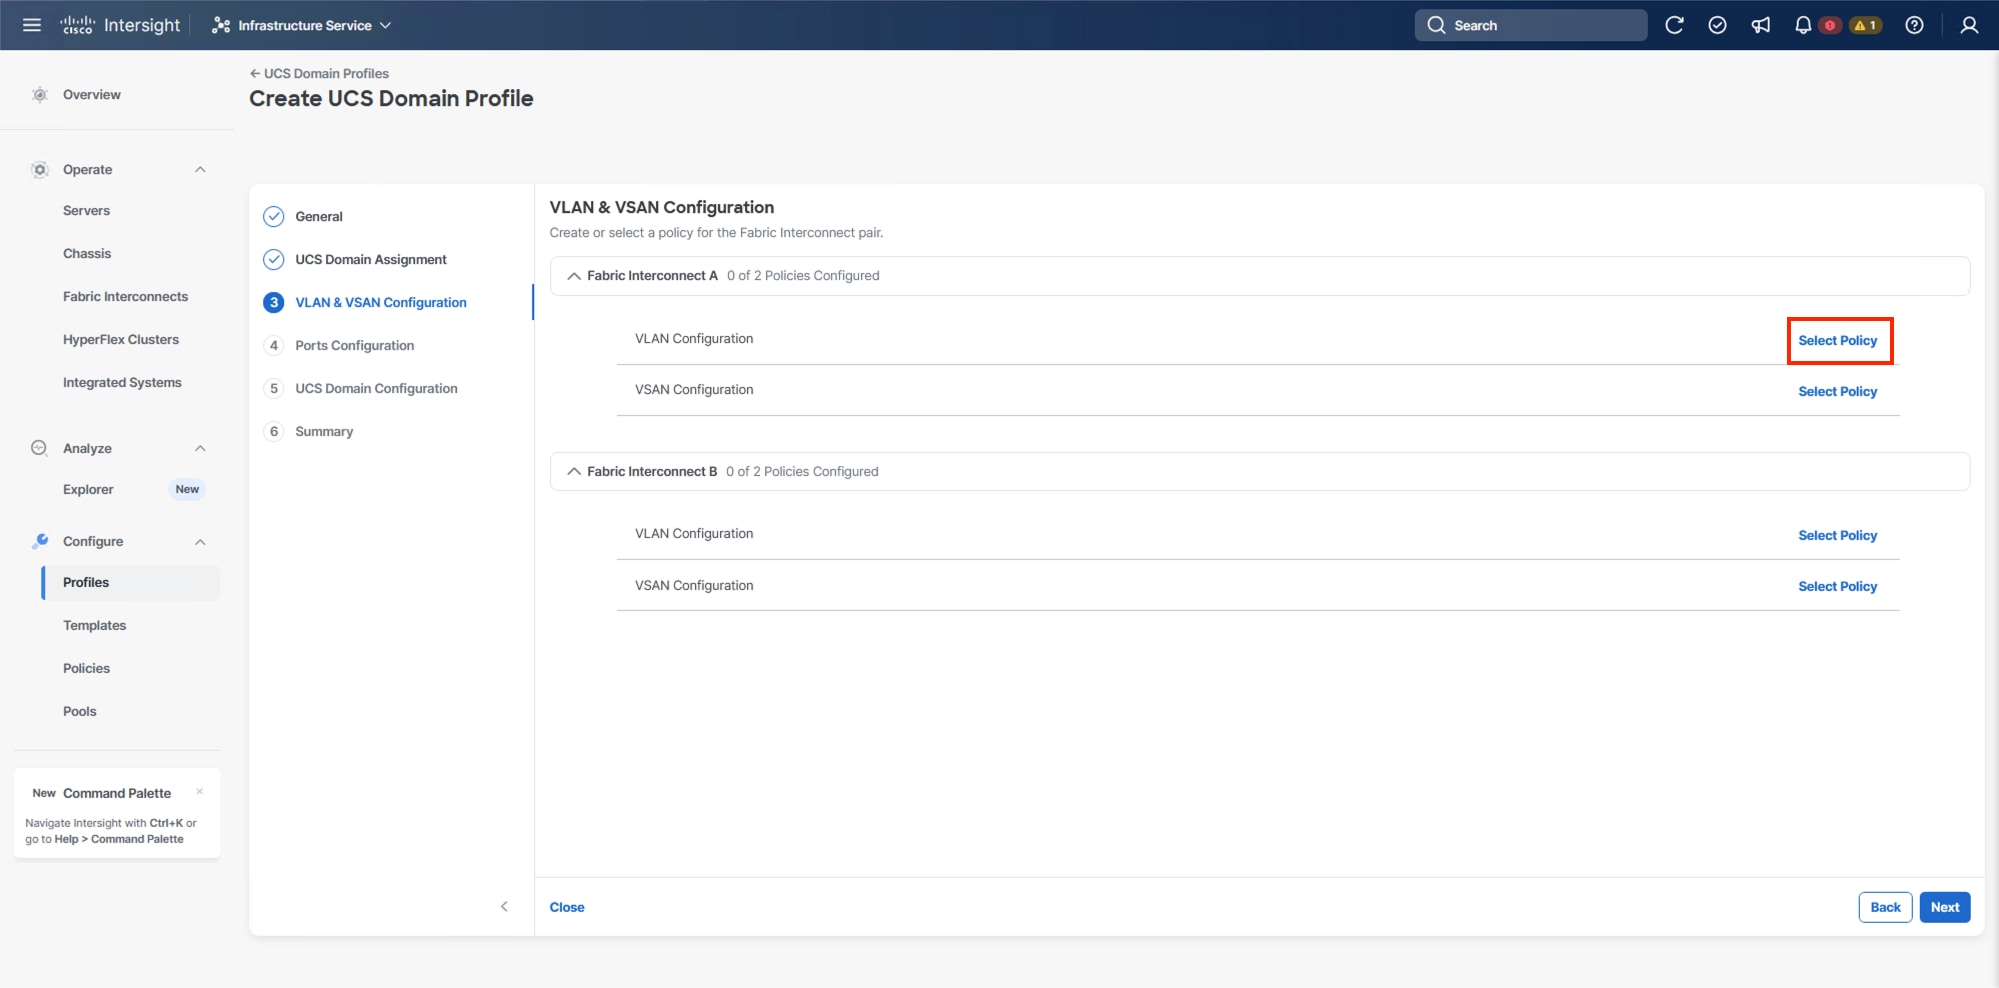Screen dimensions: 1999x988
Task: Click the Next button
Action: pyautogui.click(x=1944, y=907)
